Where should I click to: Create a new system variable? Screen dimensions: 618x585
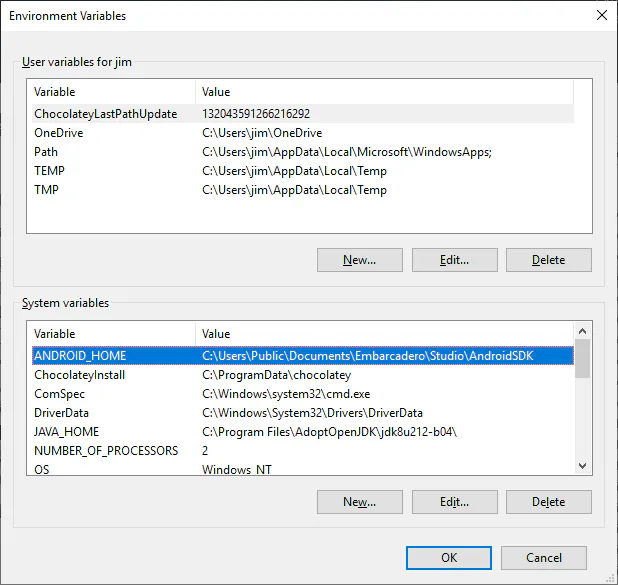tap(359, 502)
